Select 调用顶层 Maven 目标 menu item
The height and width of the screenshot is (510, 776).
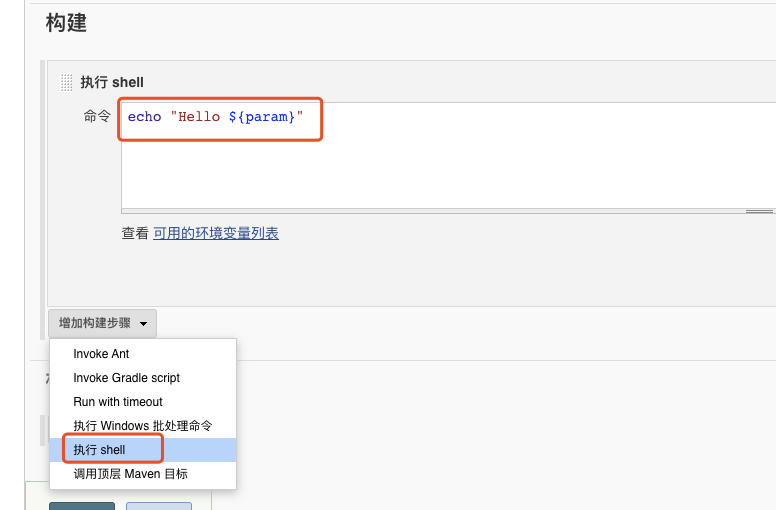tap(143, 473)
